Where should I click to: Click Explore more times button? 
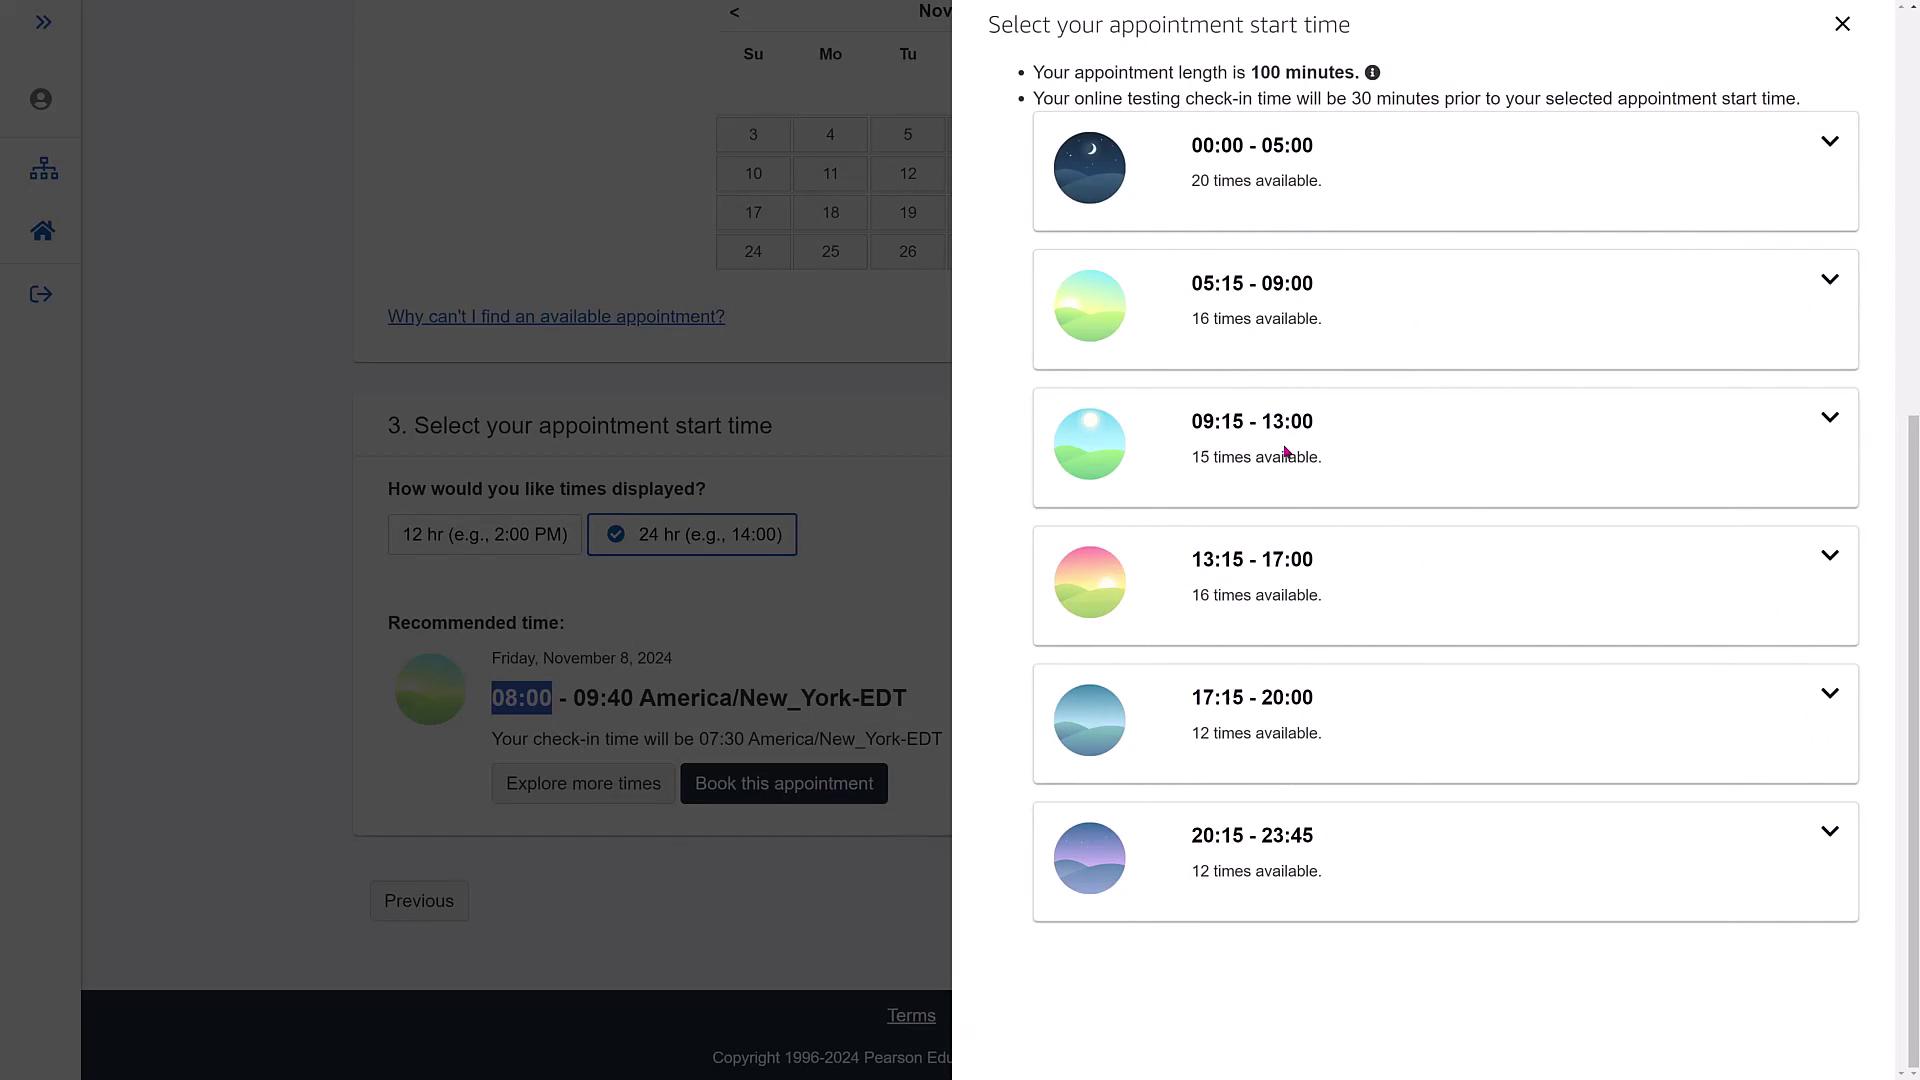[583, 784]
